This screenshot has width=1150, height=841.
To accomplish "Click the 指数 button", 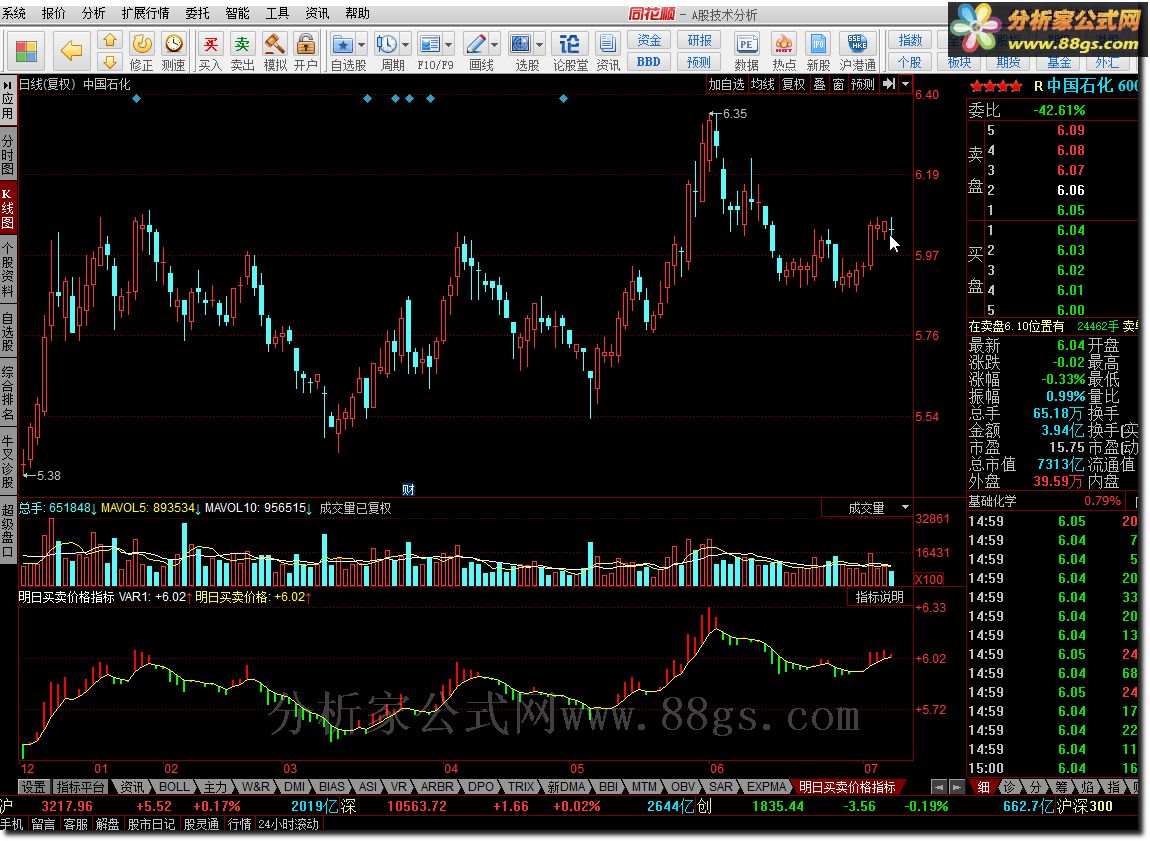I will tap(910, 40).
